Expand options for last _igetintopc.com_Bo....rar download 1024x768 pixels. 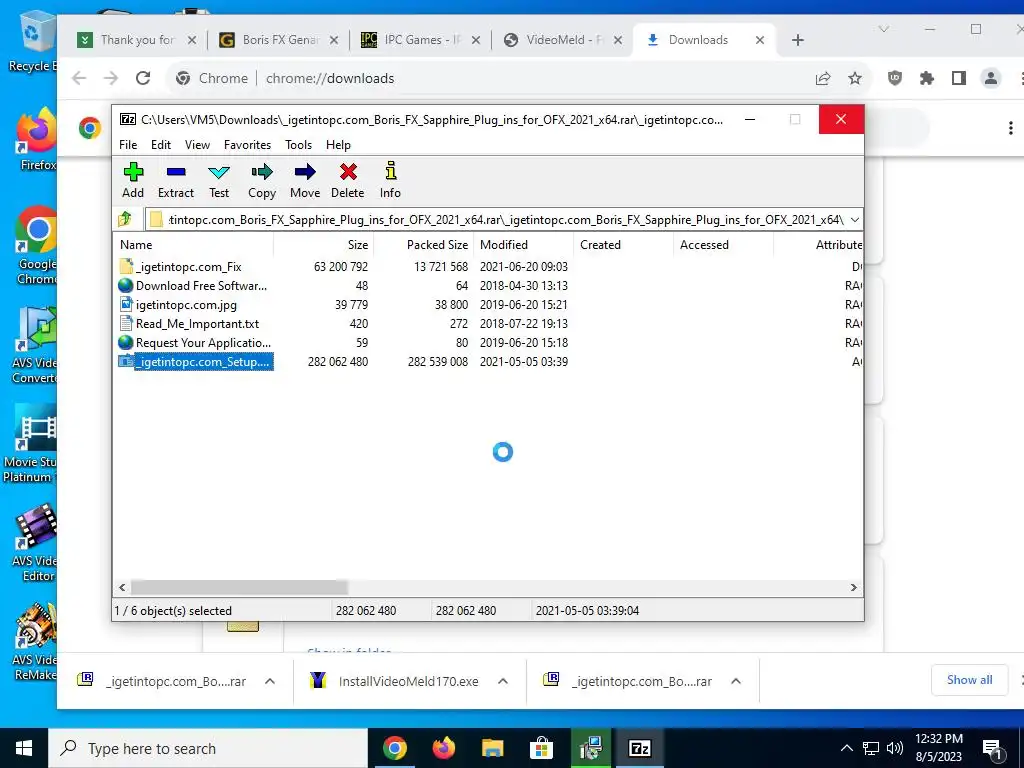pyautogui.click(x=736, y=681)
